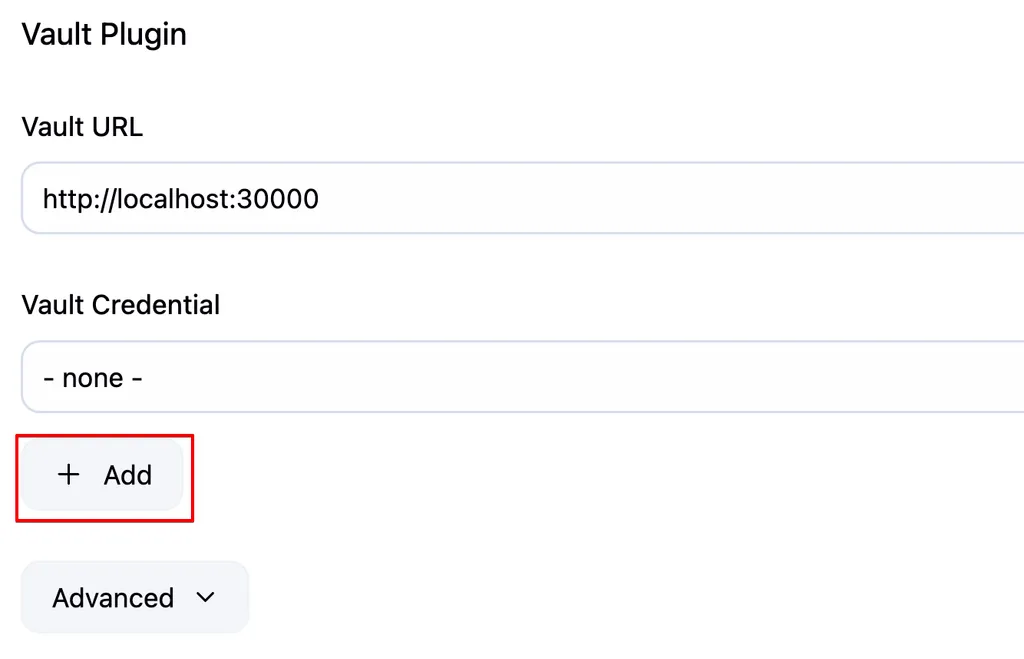Show advanced Vault Plugin options
This screenshot has height=659, width=1024.
[x=135, y=597]
